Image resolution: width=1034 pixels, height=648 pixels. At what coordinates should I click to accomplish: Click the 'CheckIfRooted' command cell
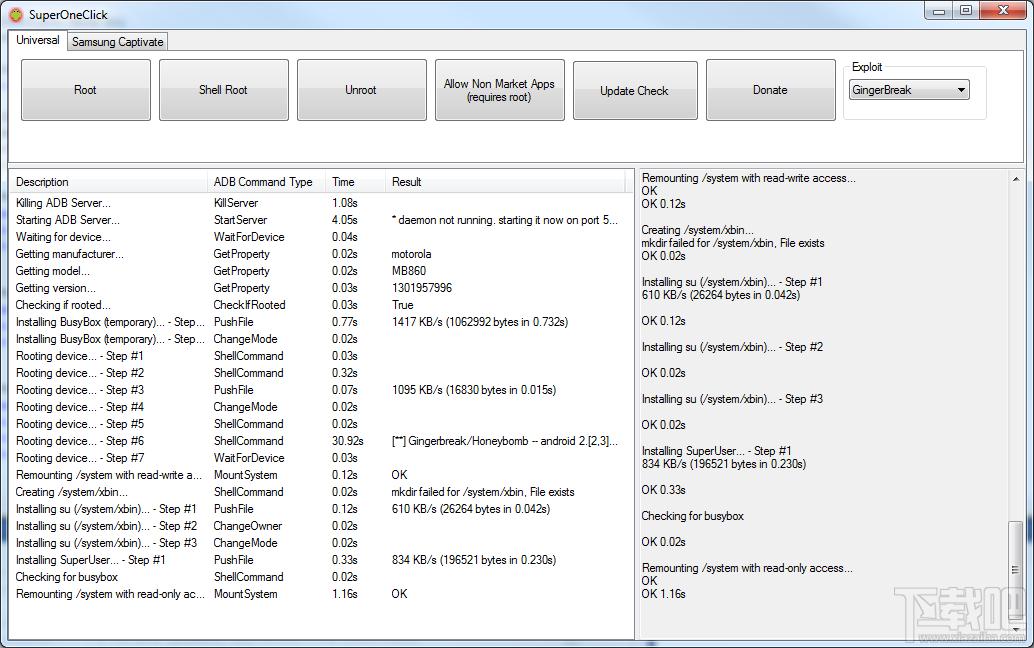coord(249,305)
